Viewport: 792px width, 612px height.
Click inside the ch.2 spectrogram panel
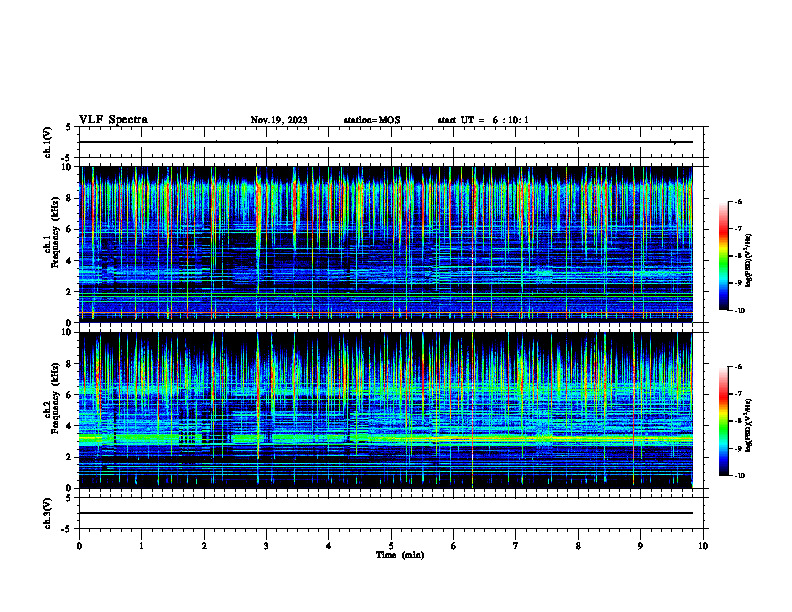click(x=386, y=410)
